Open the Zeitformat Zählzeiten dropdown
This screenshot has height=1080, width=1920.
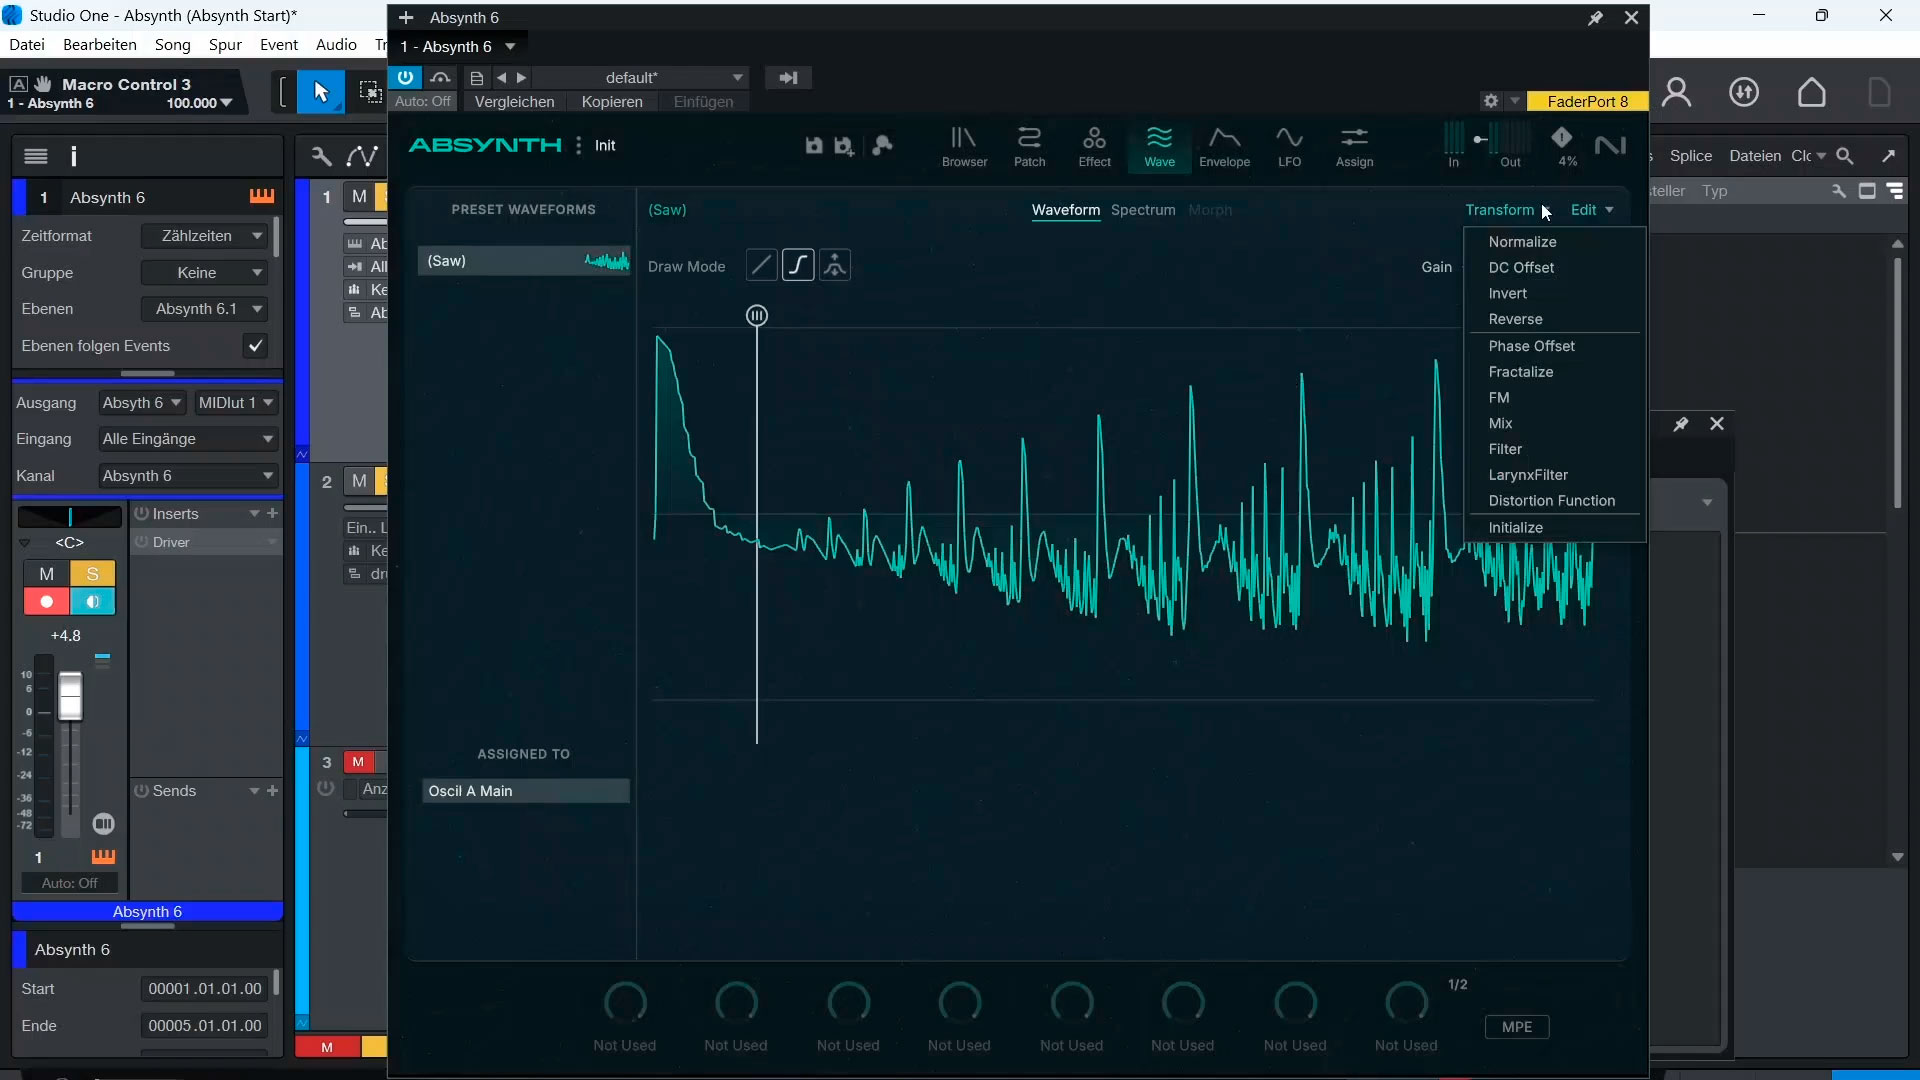(x=204, y=236)
